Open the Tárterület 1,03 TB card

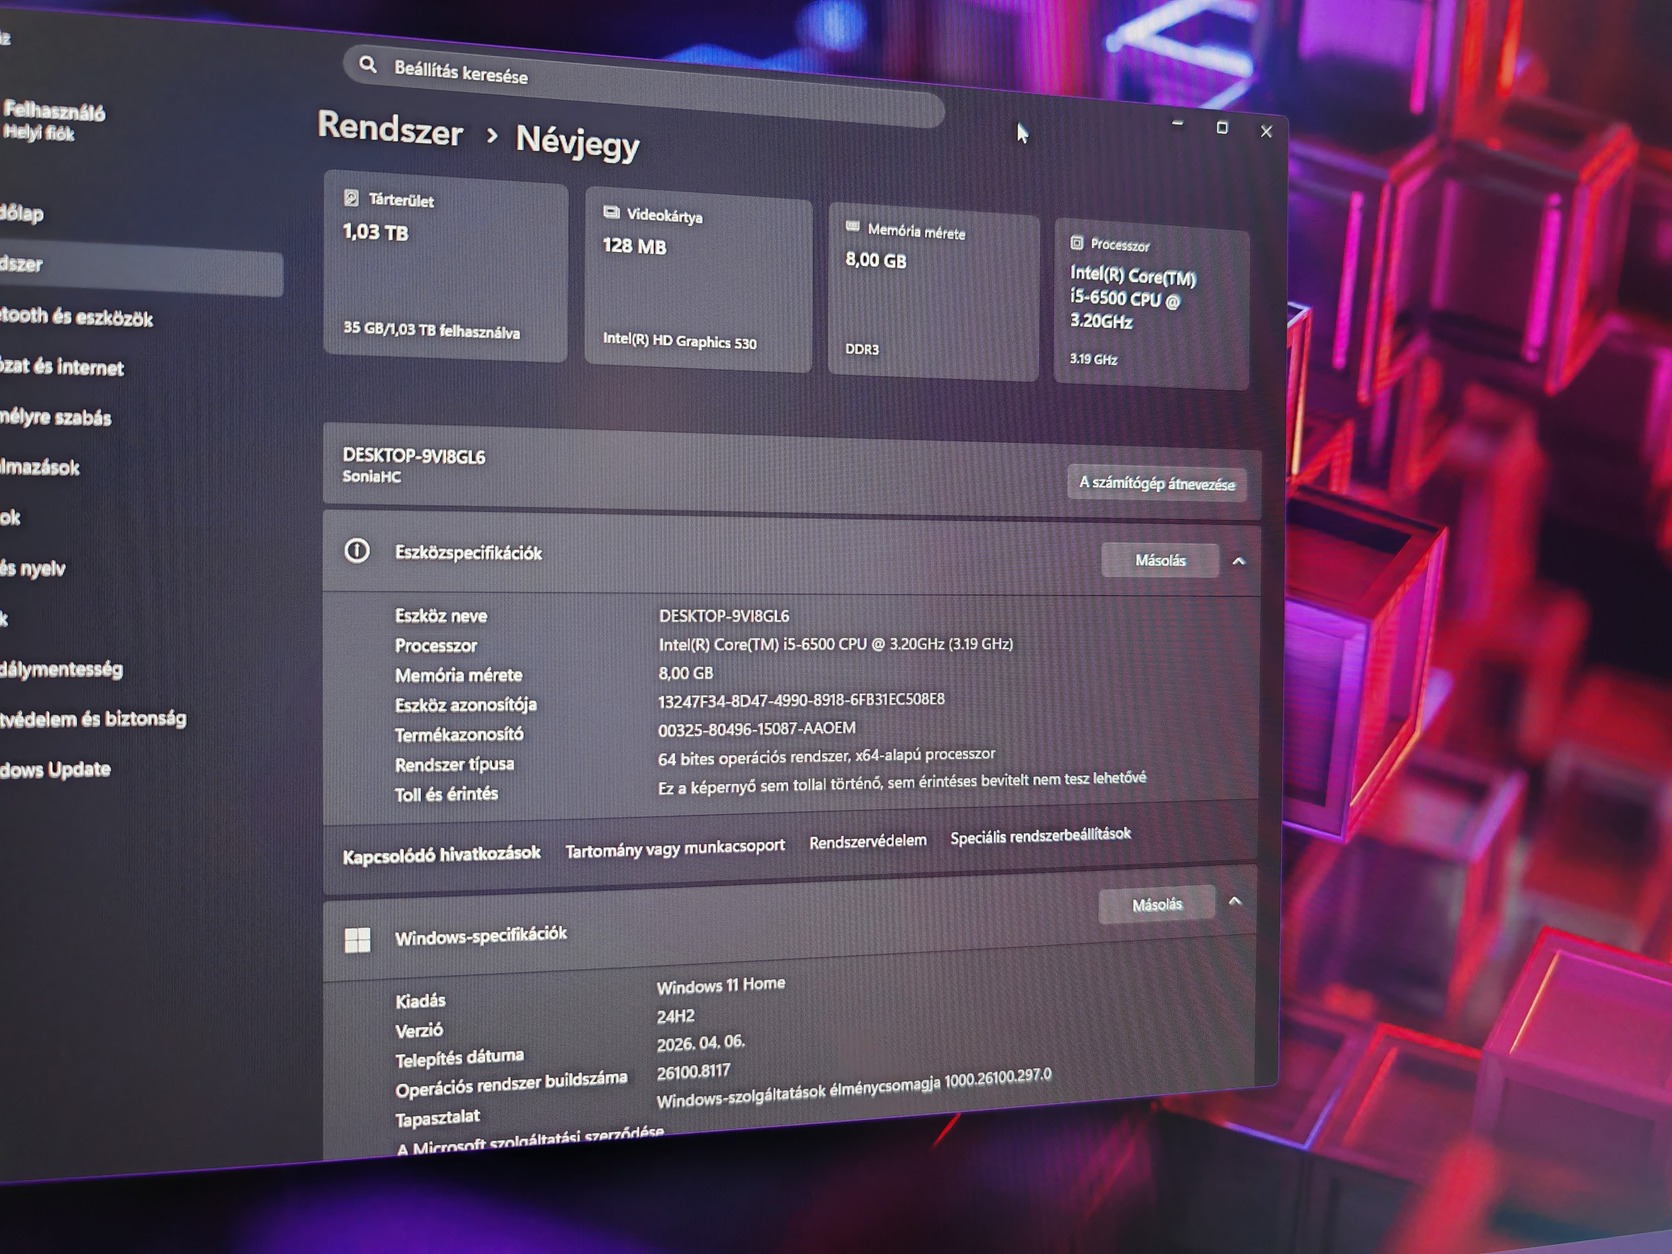pos(446,267)
